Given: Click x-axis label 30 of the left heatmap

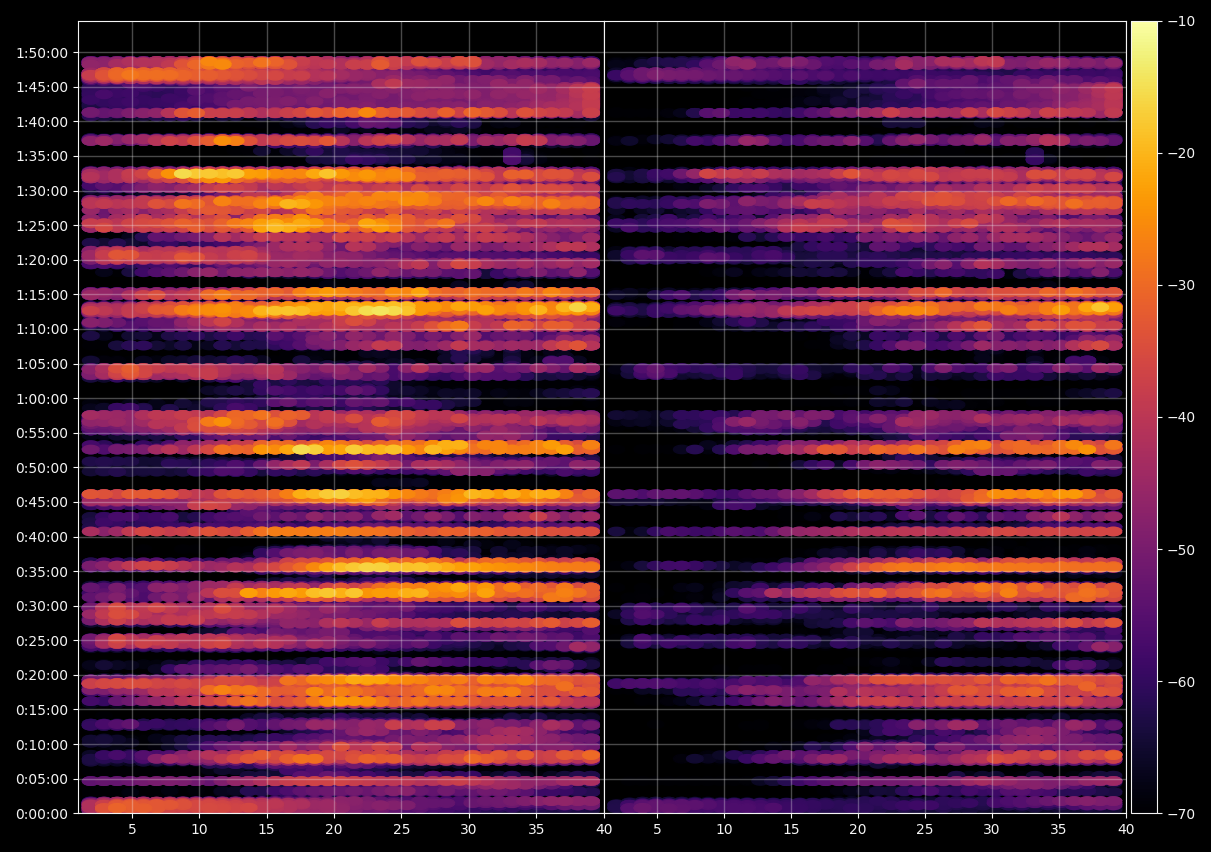Looking at the screenshot, I should [469, 830].
